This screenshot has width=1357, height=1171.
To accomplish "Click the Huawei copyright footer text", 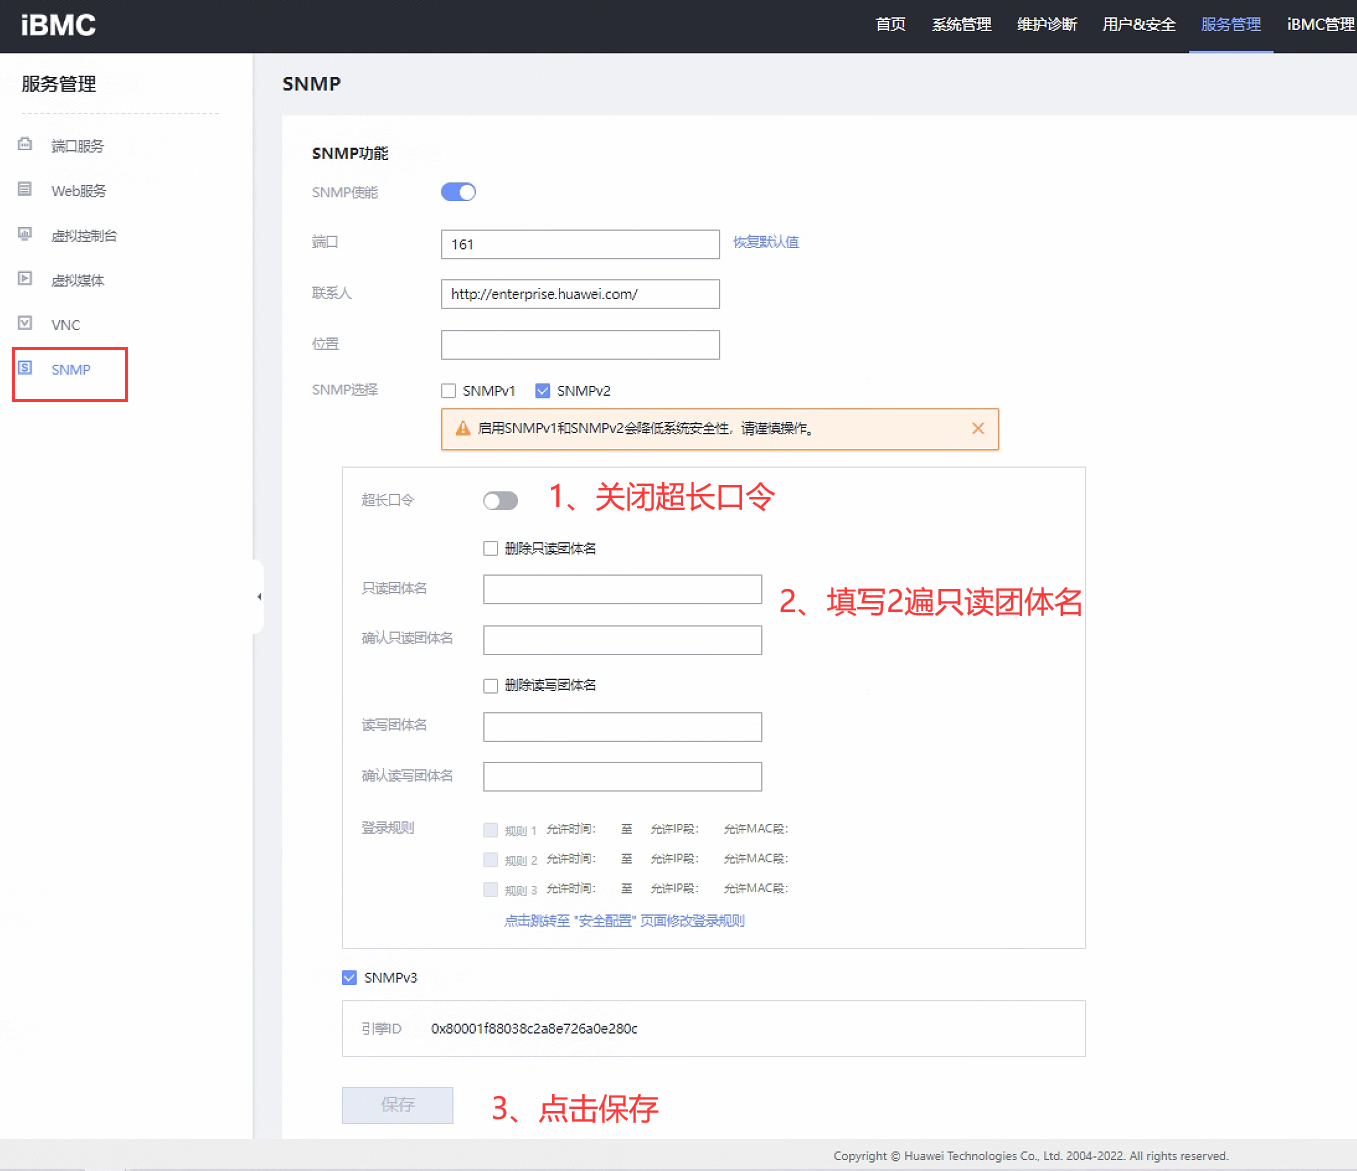I will click(1031, 1156).
